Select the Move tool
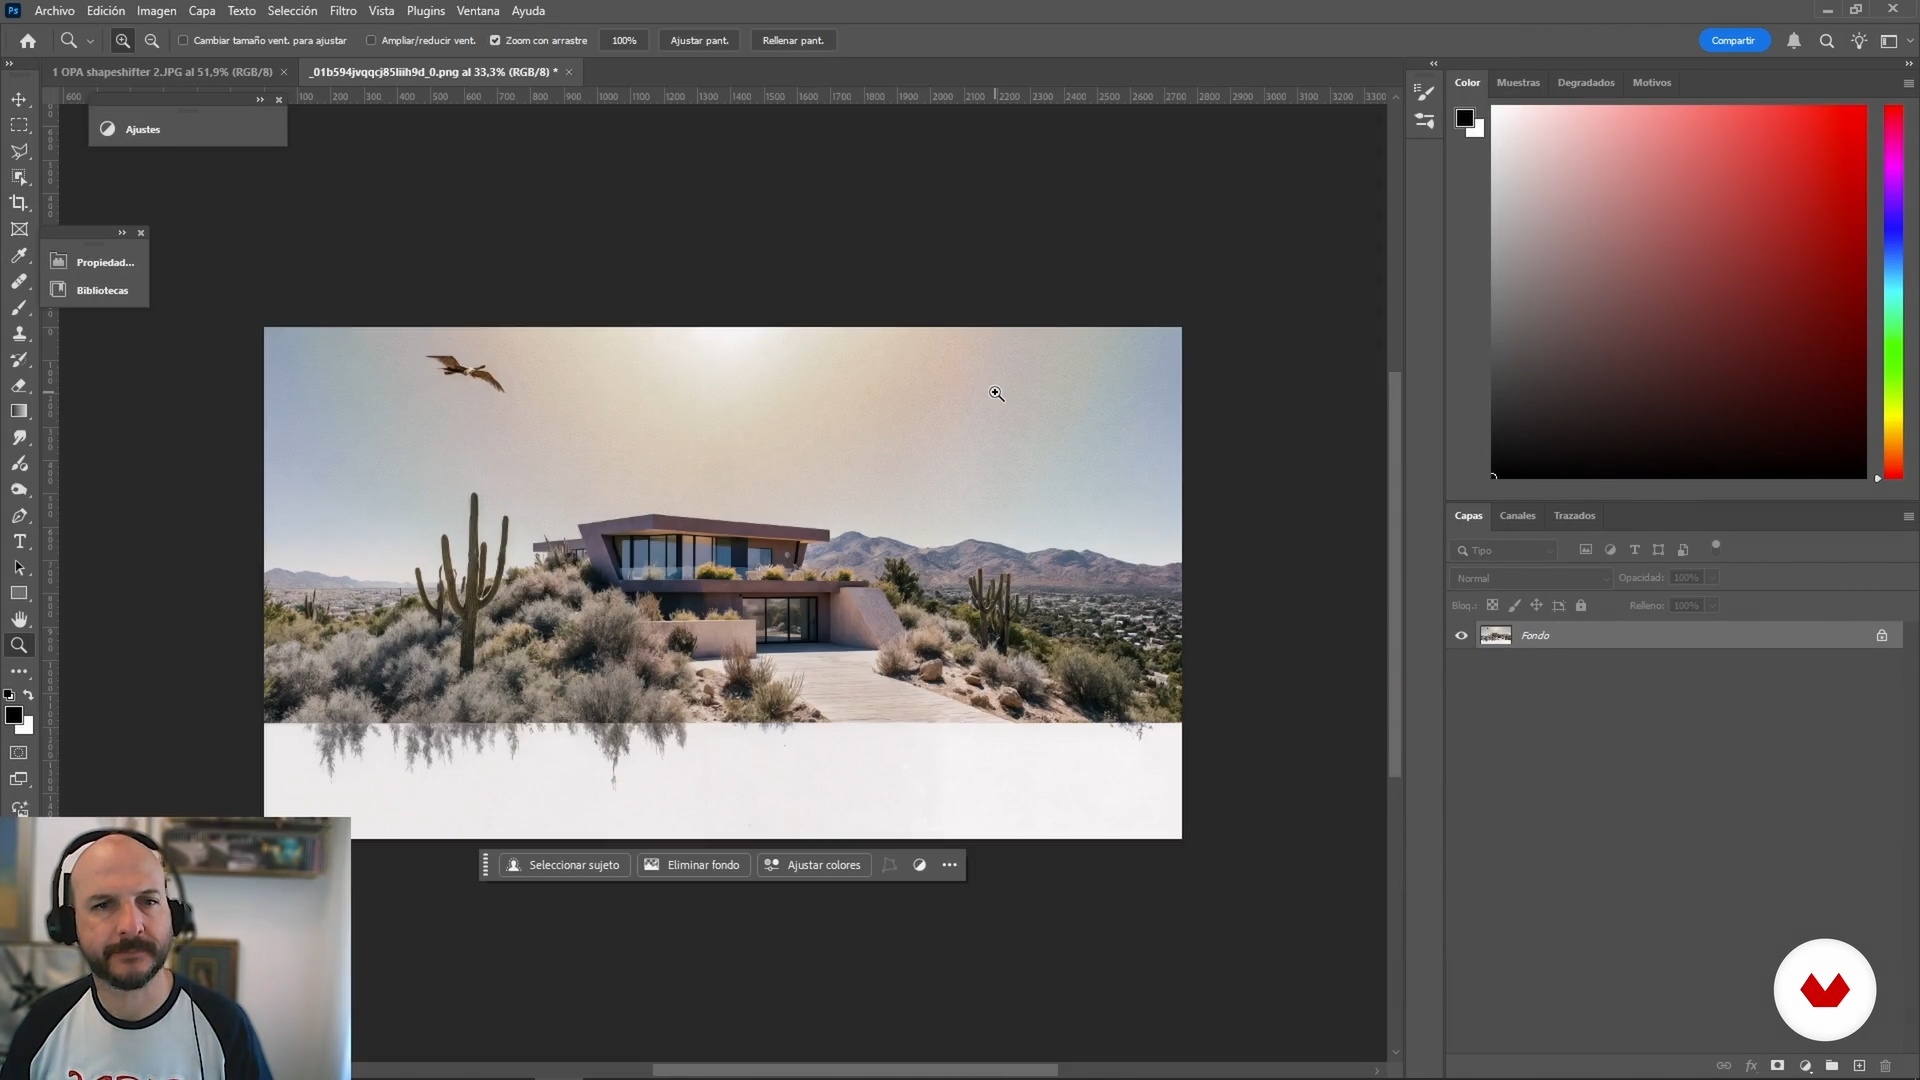Viewport: 1920px width, 1080px height. click(19, 99)
